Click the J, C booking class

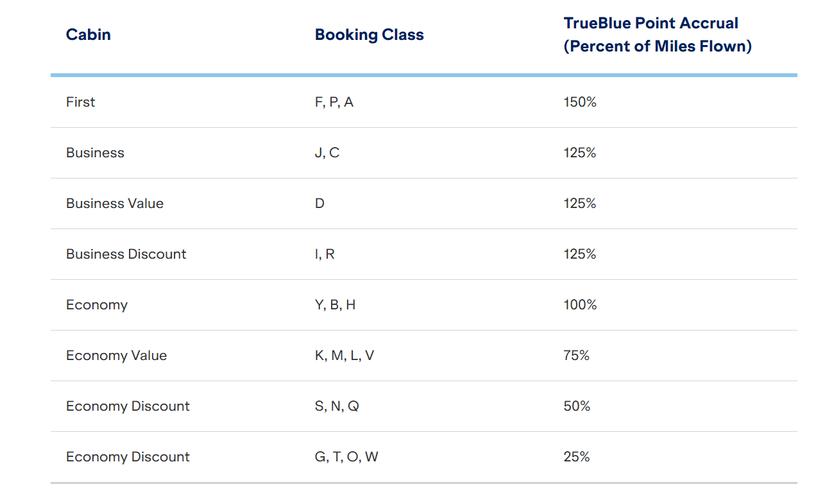point(327,153)
